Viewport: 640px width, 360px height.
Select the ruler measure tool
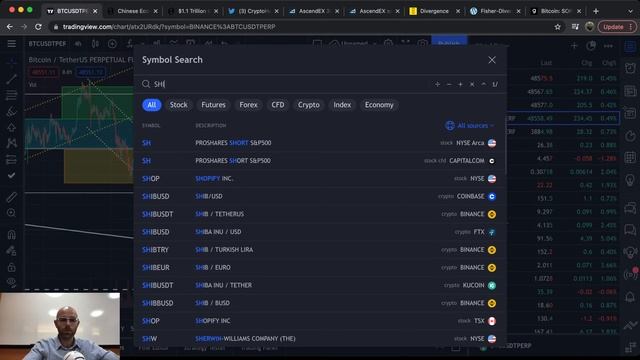pyautogui.click(x=11, y=197)
